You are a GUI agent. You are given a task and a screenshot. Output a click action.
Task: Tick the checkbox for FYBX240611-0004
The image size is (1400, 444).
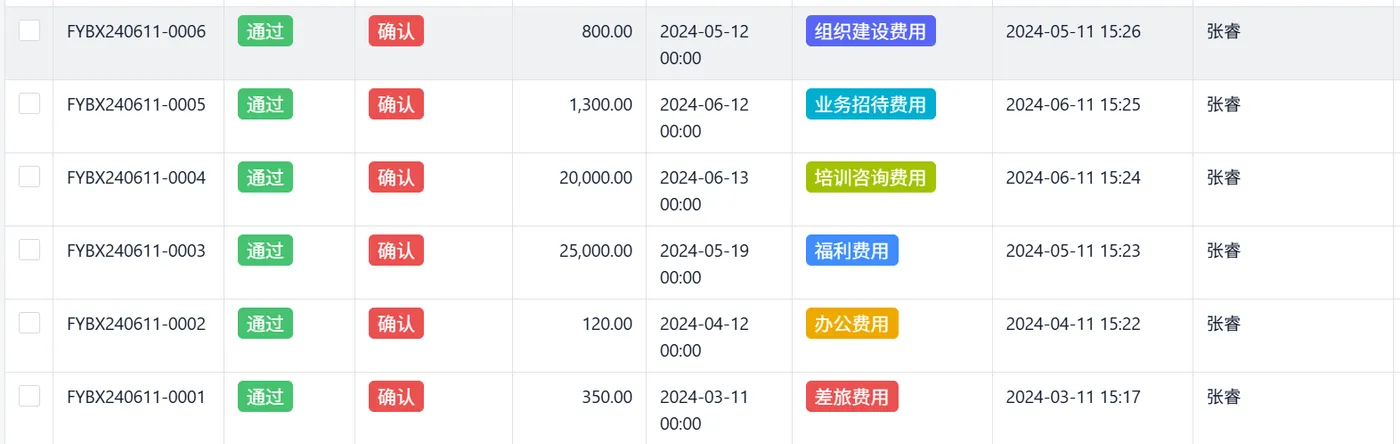(x=30, y=177)
